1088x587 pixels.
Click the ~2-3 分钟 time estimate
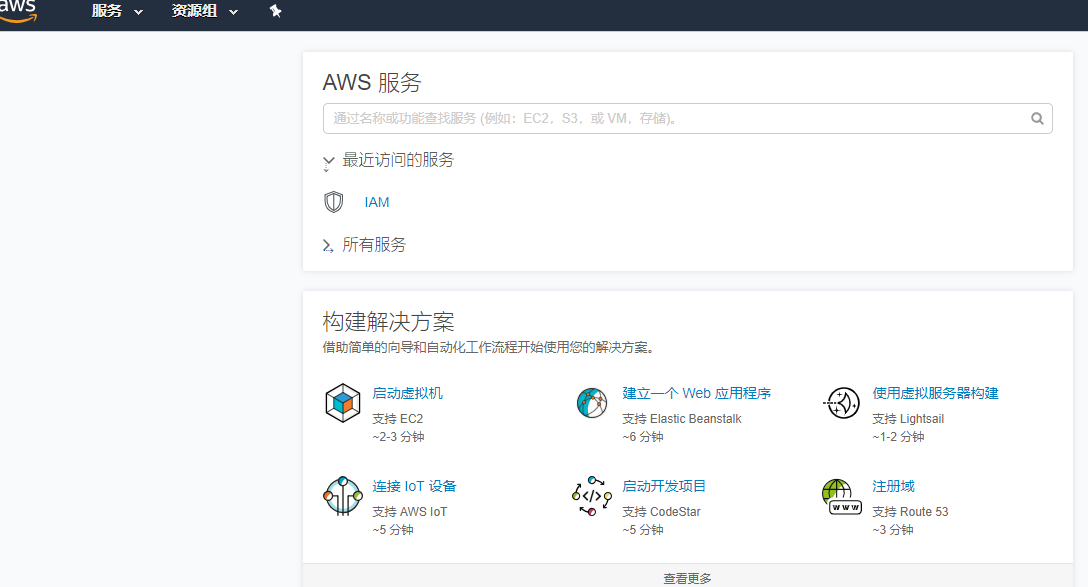(x=398, y=437)
